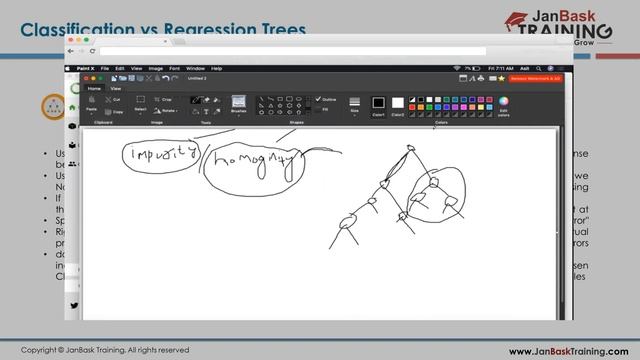Select the Color1 black swatch
Viewport: 640px width, 360px height.
click(x=378, y=103)
